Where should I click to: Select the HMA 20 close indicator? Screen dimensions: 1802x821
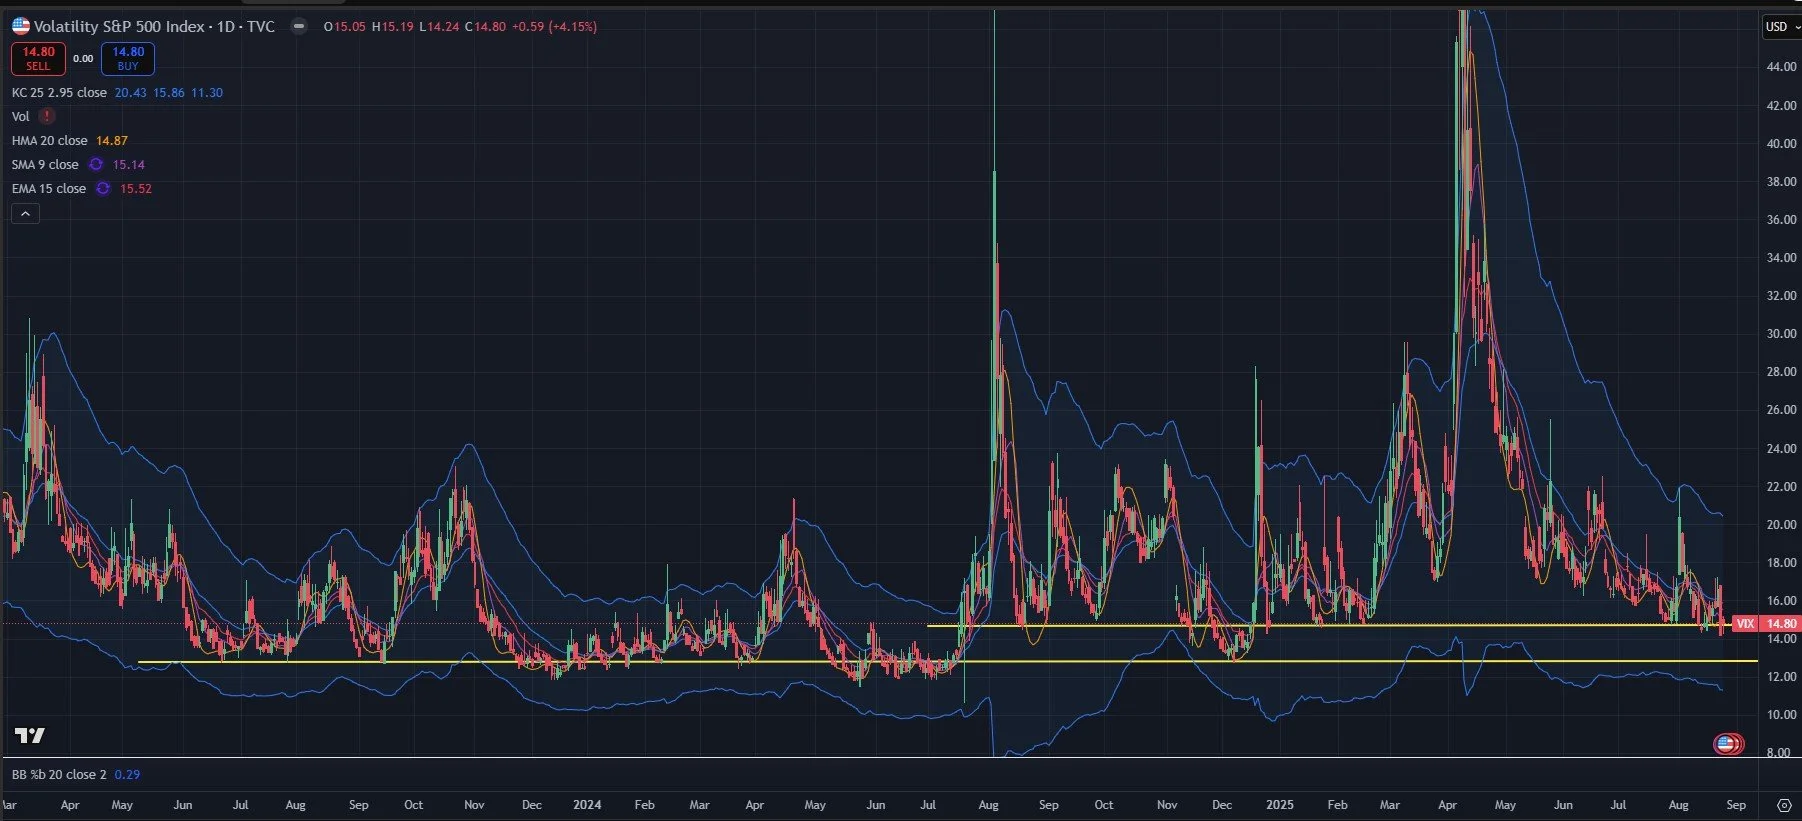pos(50,140)
